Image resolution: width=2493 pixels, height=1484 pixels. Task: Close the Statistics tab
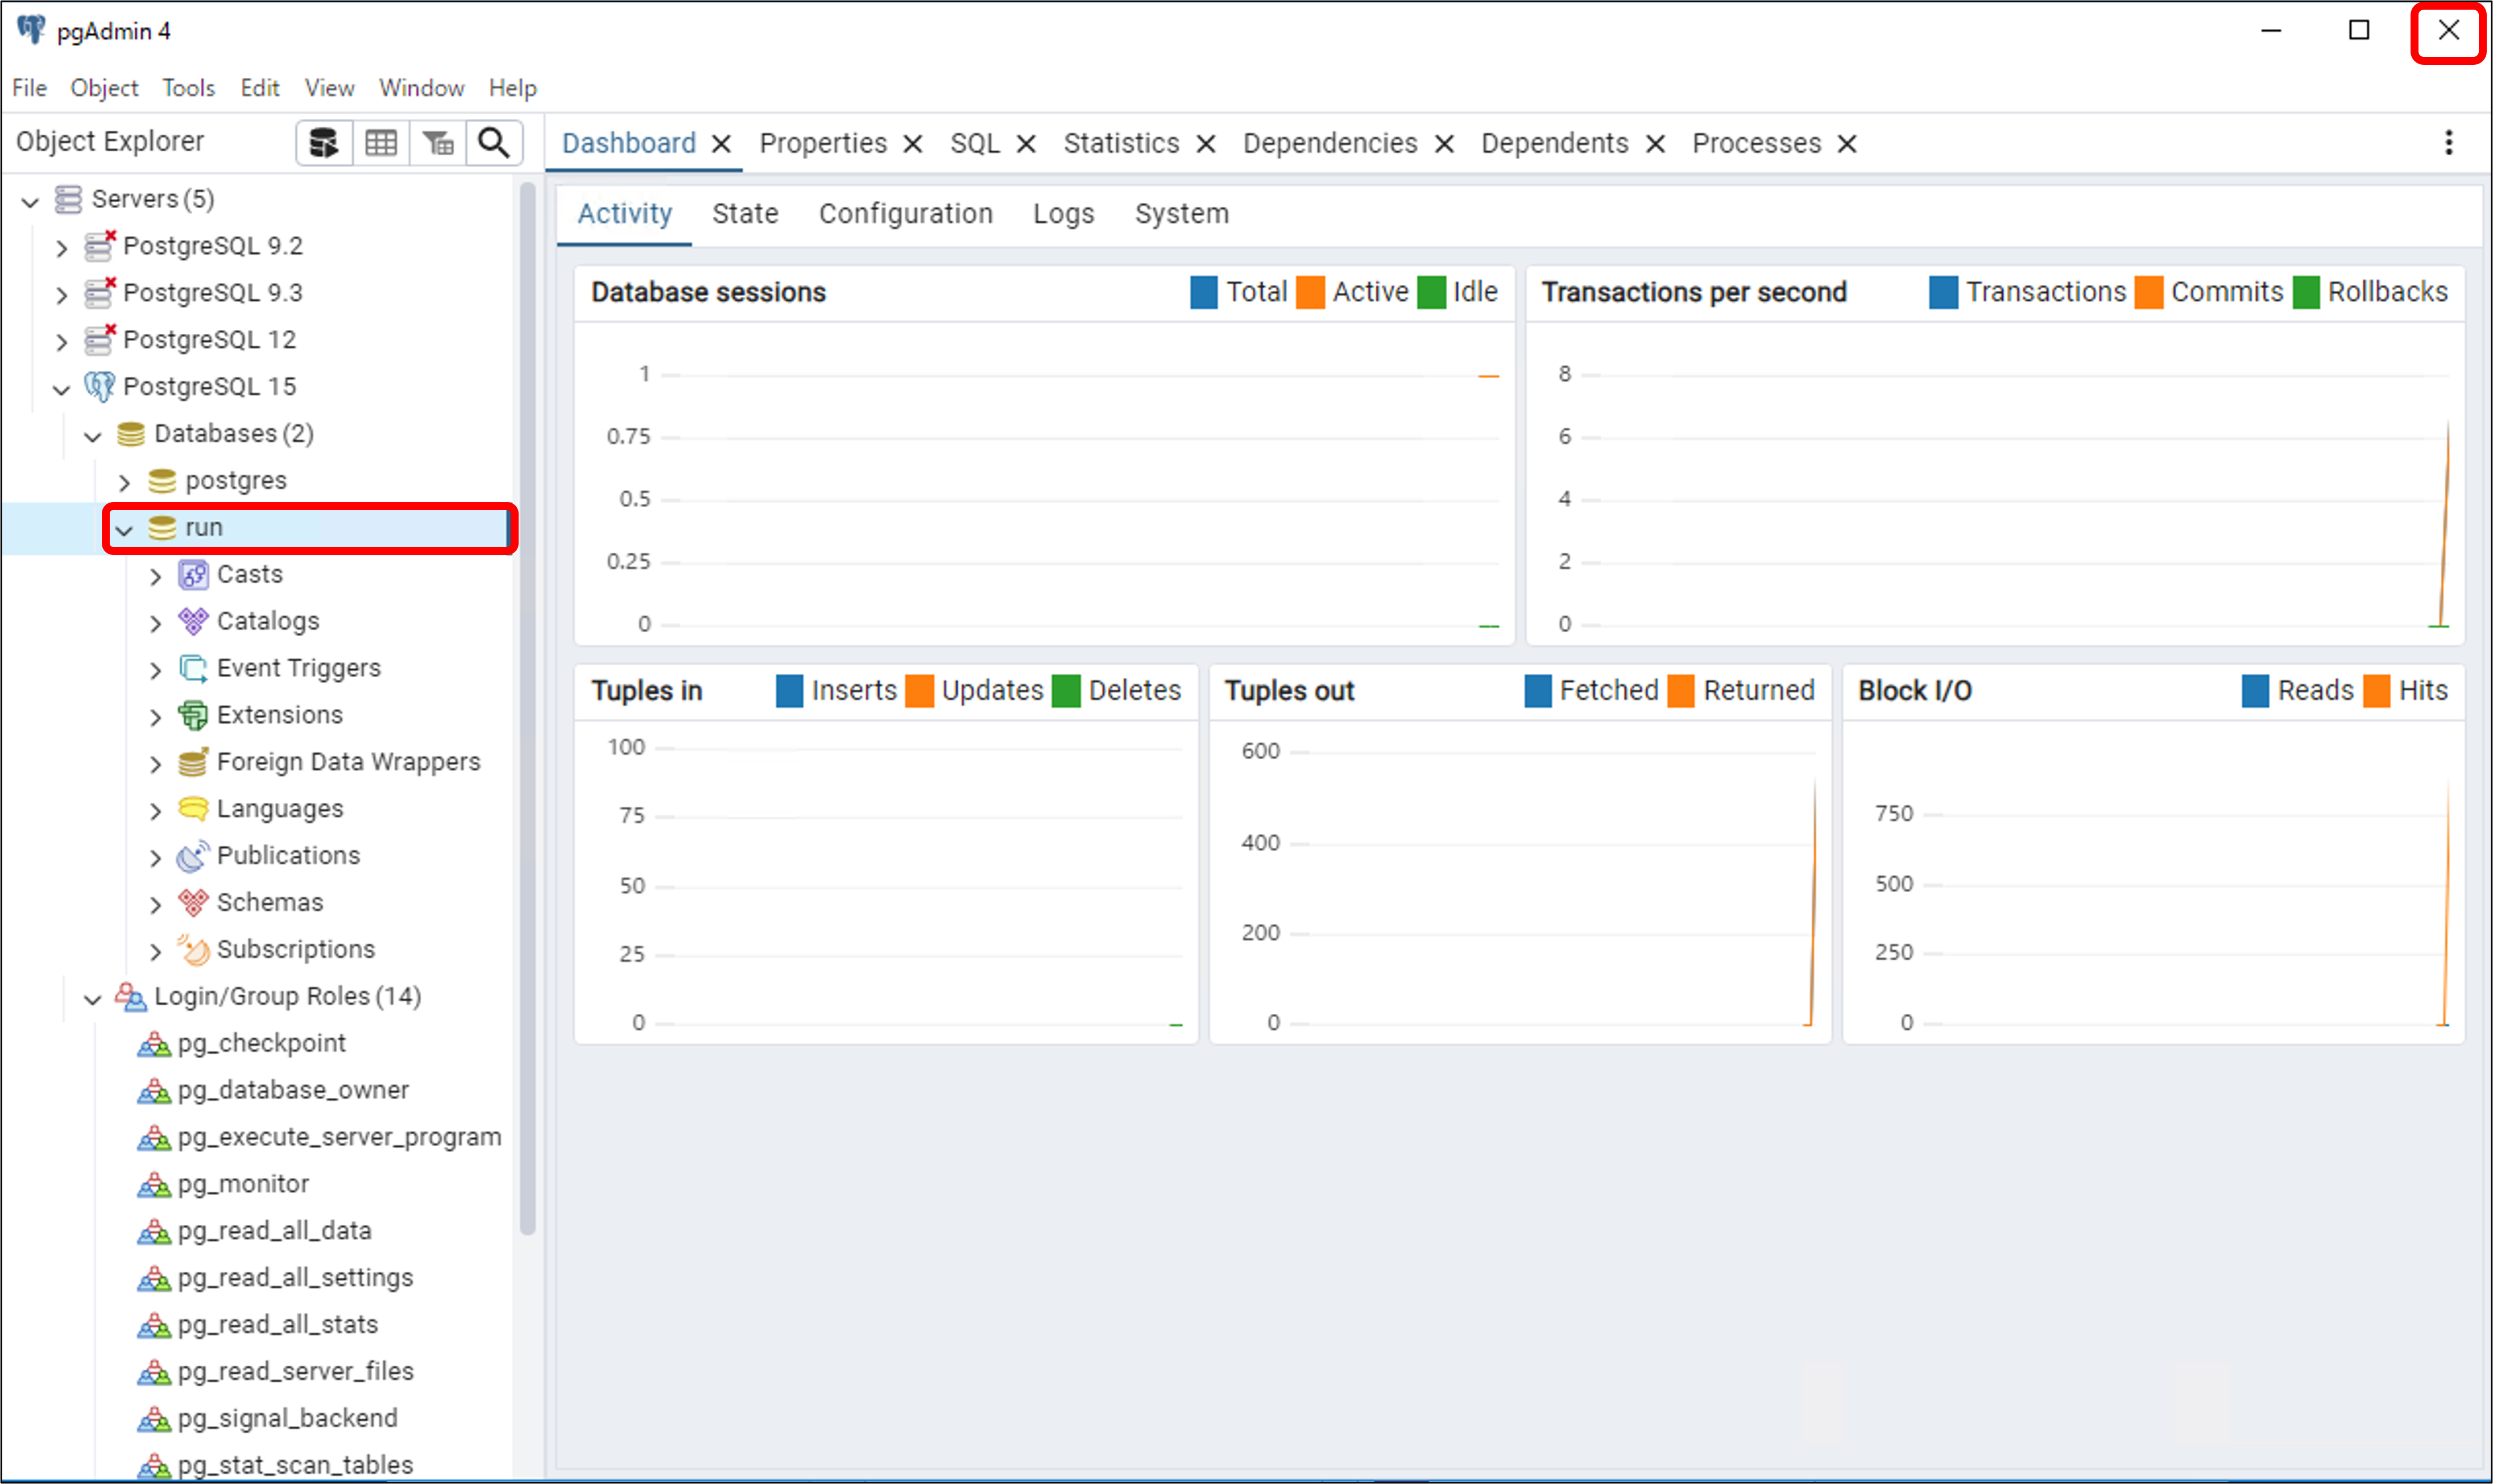1206,144
